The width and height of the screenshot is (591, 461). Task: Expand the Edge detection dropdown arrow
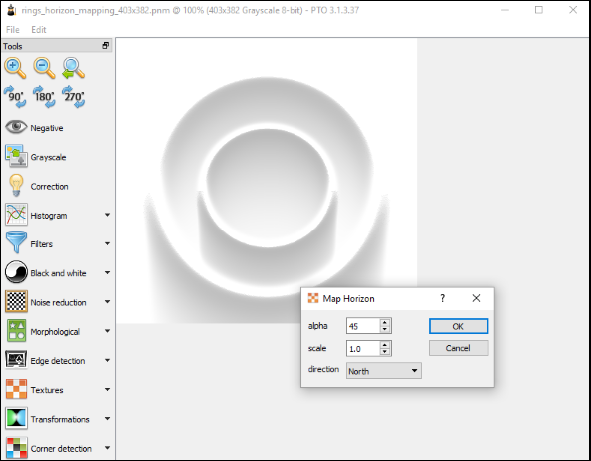click(107, 360)
